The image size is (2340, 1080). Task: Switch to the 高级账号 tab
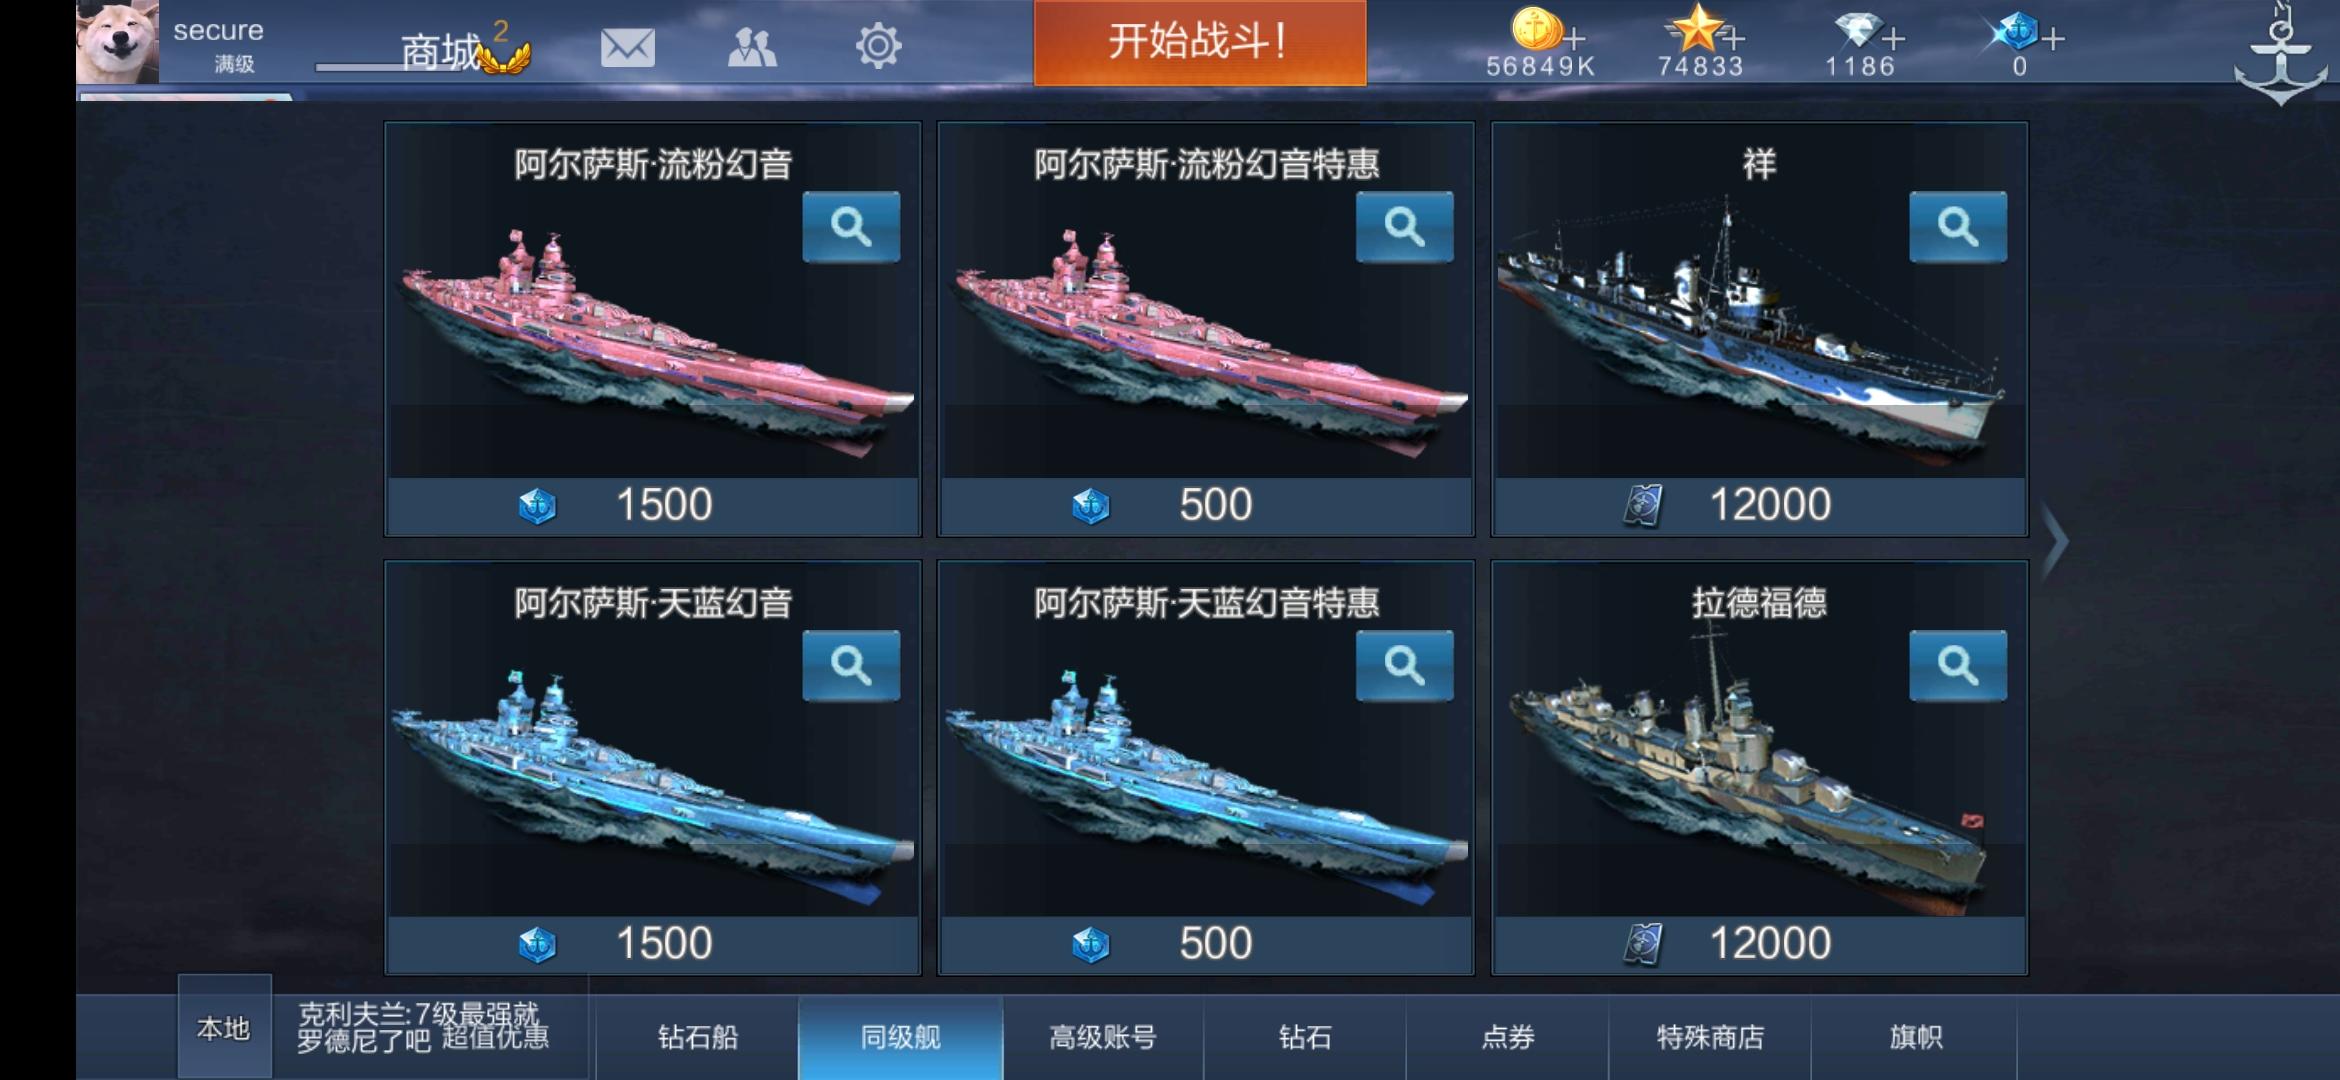(1103, 1037)
